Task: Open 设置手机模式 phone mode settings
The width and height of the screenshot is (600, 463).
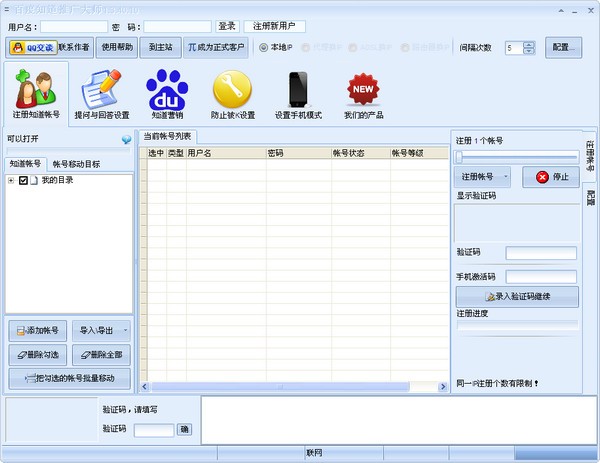Action: tap(298, 97)
